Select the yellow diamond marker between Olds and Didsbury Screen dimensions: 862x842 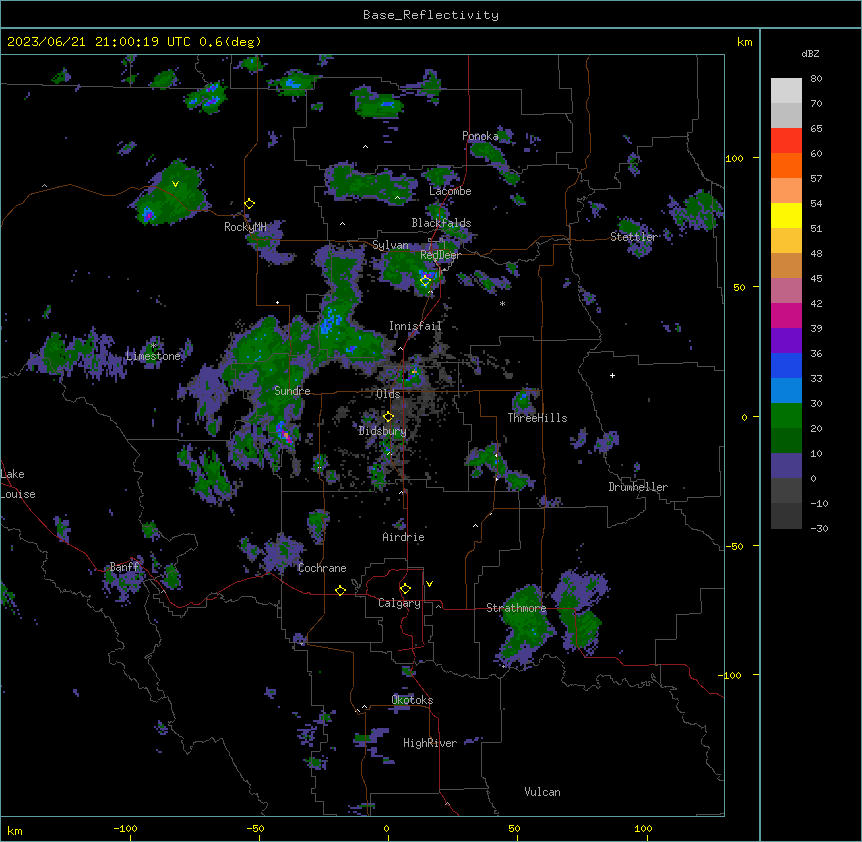coord(388,417)
